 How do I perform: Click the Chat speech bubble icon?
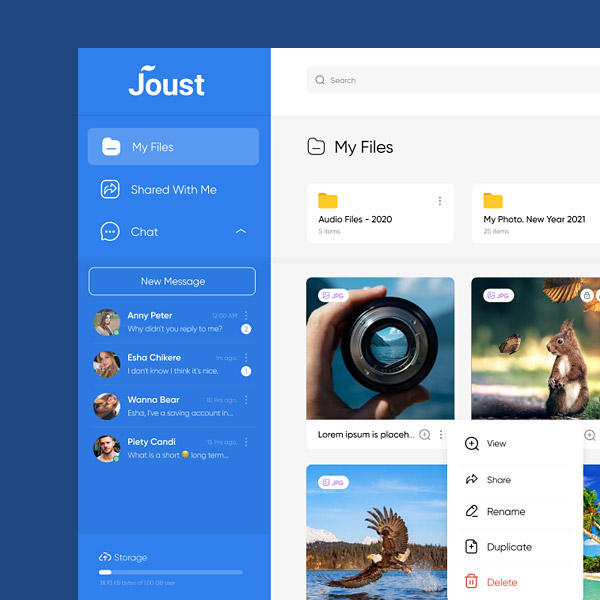(110, 232)
